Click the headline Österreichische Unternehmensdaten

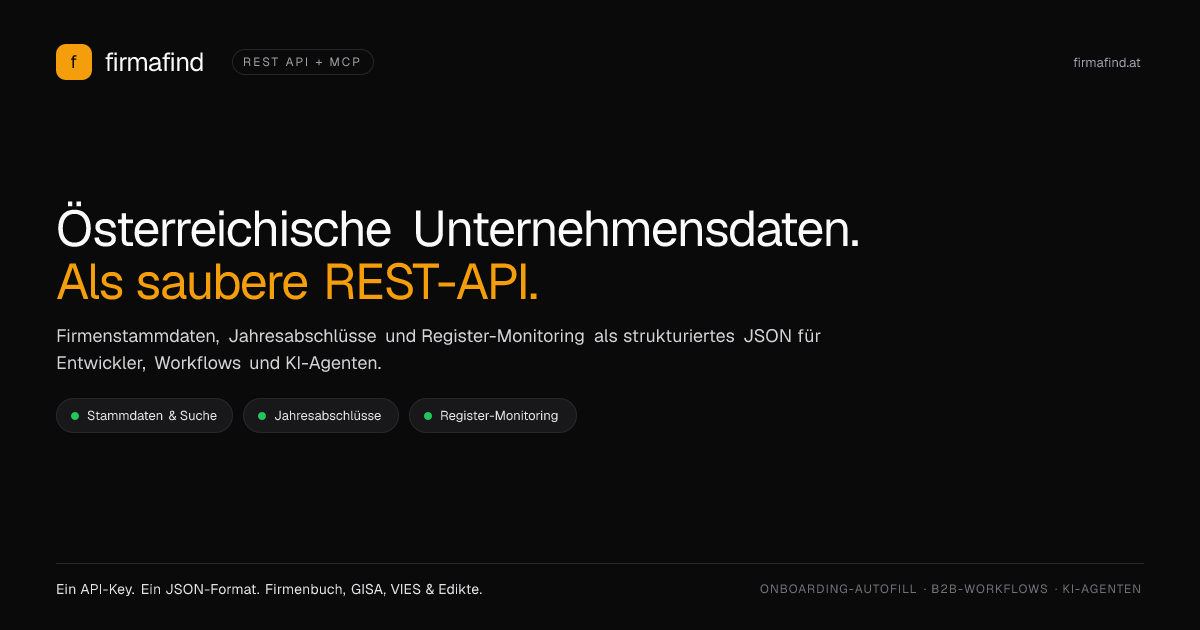click(458, 230)
